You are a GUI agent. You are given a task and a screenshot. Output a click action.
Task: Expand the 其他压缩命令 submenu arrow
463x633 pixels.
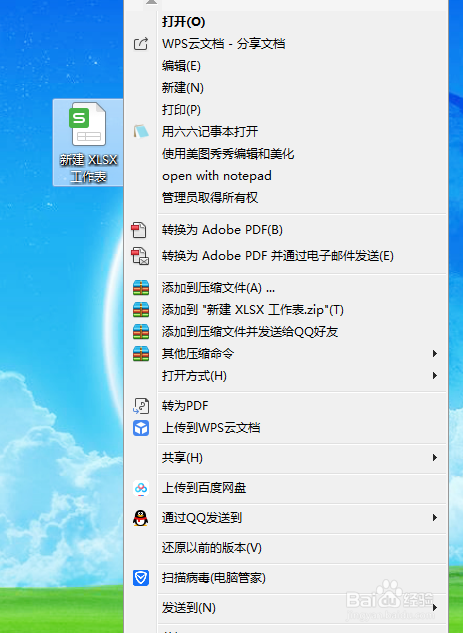(x=435, y=354)
